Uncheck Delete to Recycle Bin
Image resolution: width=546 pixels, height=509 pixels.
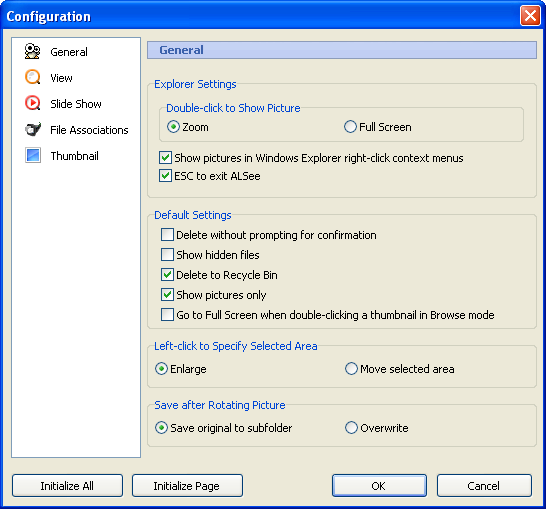coord(167,275)
